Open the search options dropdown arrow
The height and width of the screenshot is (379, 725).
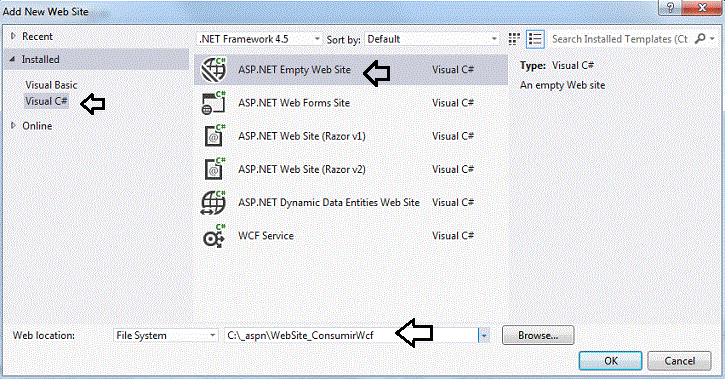click(713, 39)
